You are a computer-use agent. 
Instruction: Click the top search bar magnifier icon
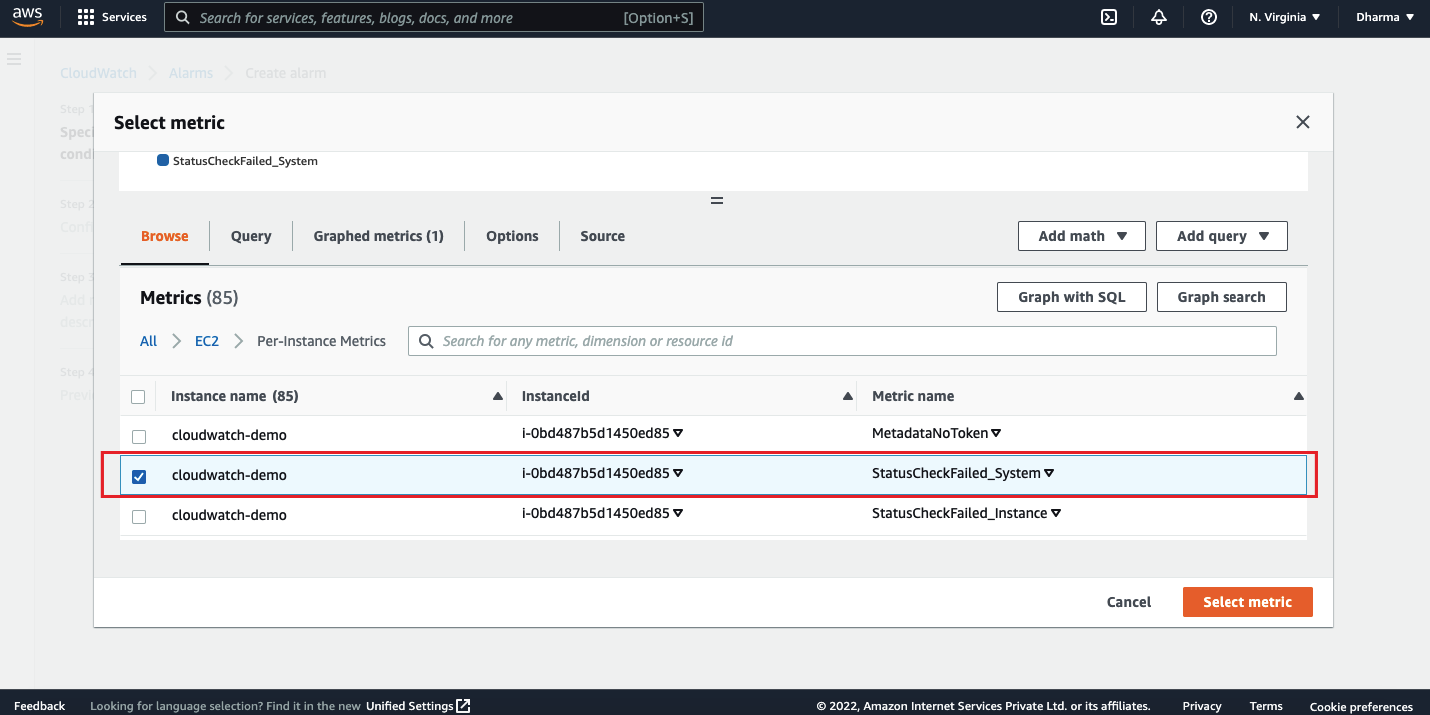coord(182,17)
